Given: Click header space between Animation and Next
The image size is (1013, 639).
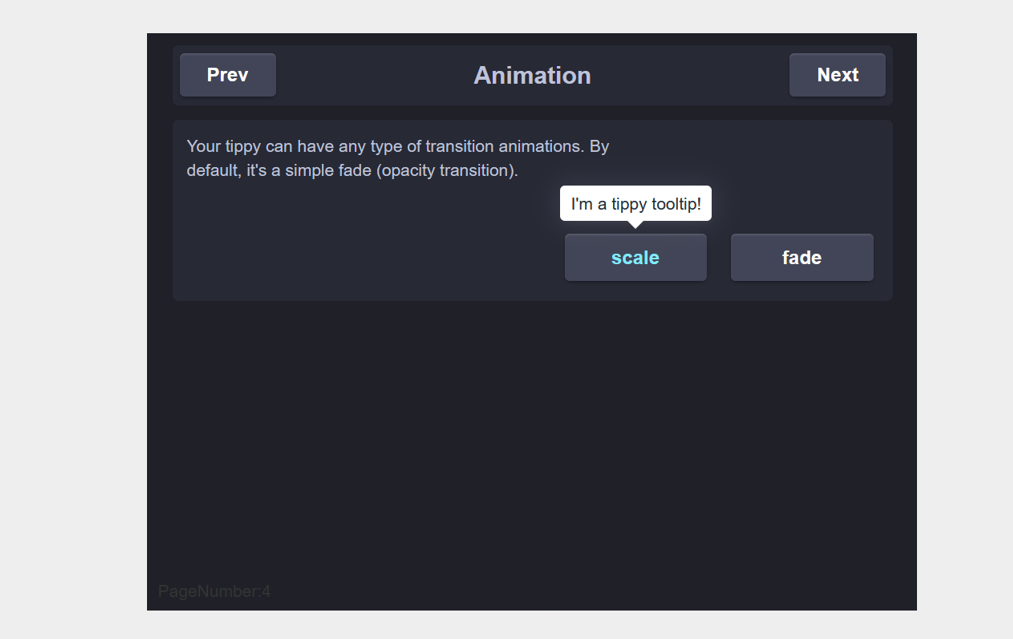Looking at the screenshot, I should 690,76.
